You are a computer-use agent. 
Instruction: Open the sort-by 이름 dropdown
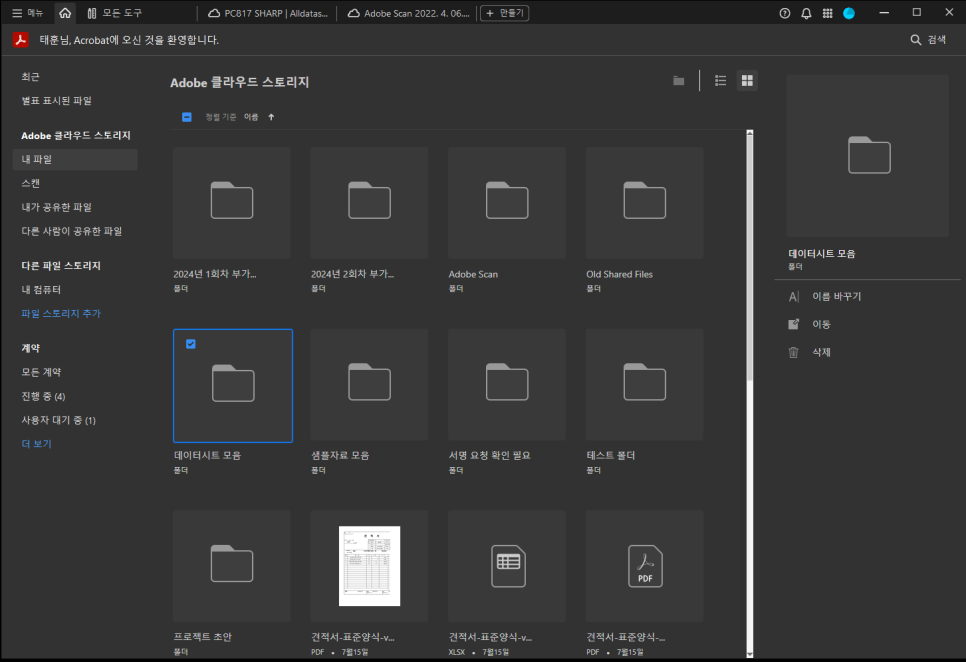[x=251, y=117]
